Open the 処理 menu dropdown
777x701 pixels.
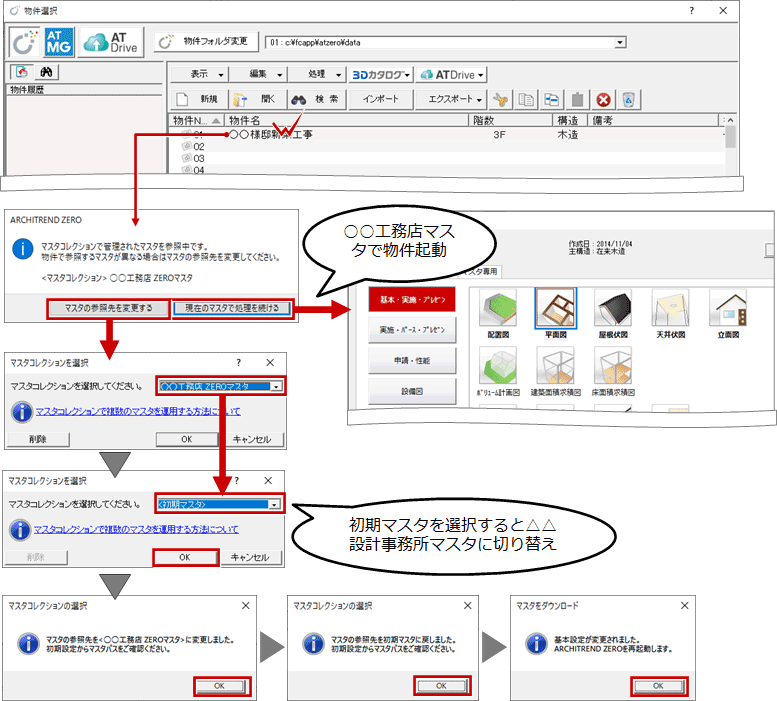coord(317,74)
